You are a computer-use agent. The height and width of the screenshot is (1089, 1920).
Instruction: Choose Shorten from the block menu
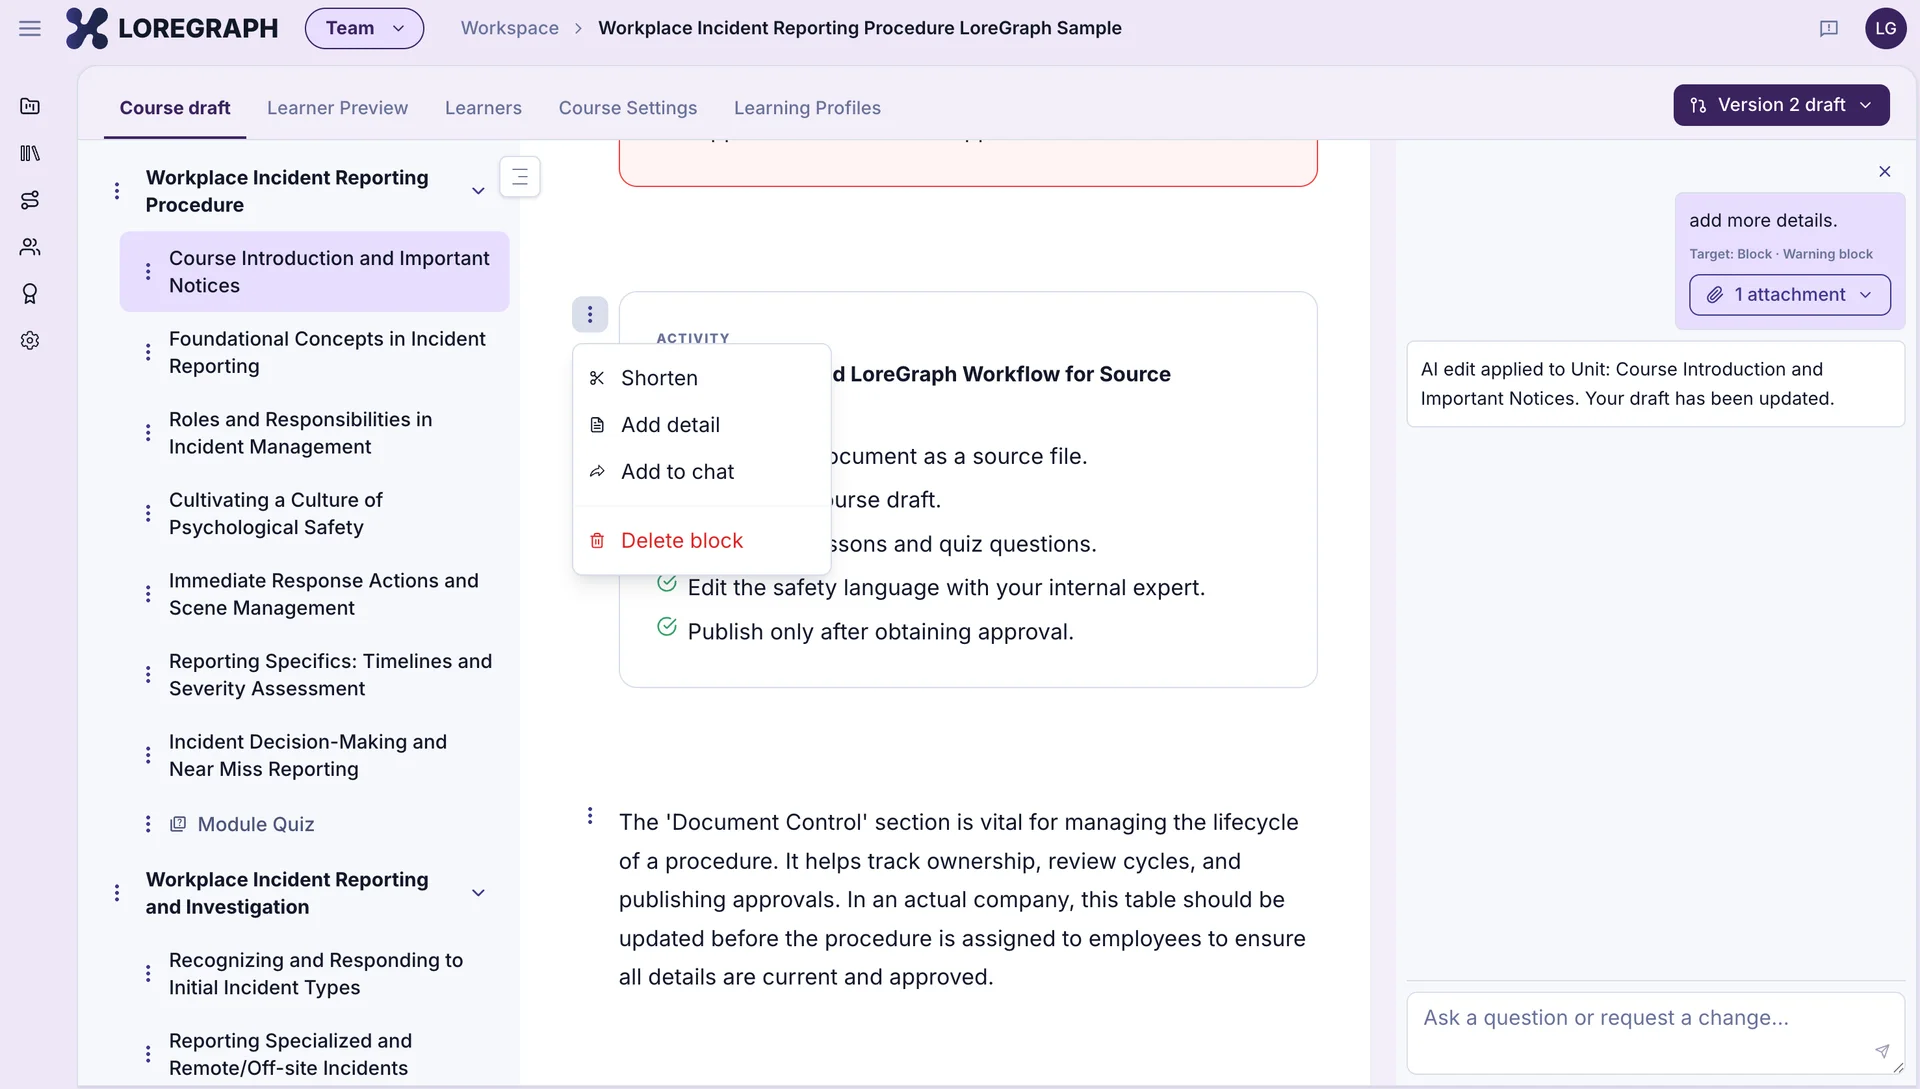pyautogui.click(x=701, y=378)
